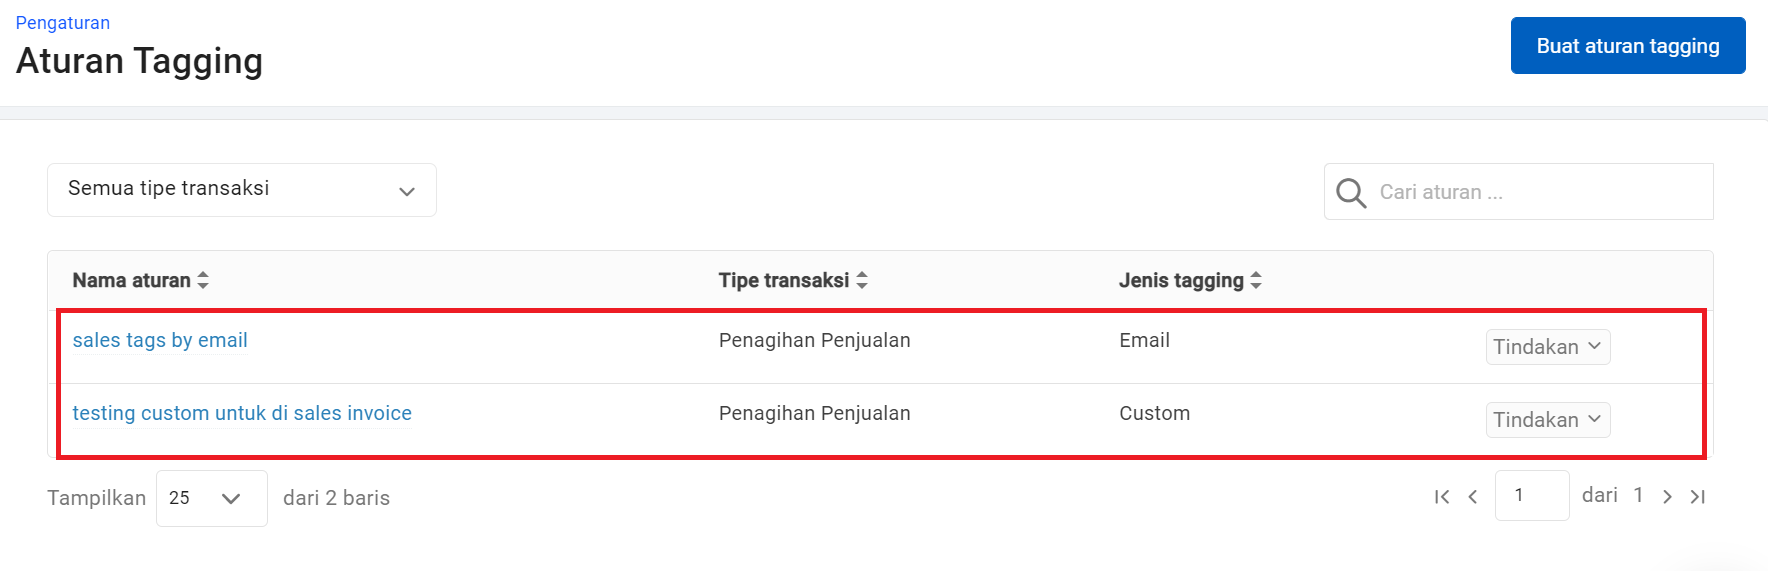The width and height of the screenshot is (1768, 571).
Task: Open the sales tags by email rule
Action: pyautogui.click(x=160, y=341)
